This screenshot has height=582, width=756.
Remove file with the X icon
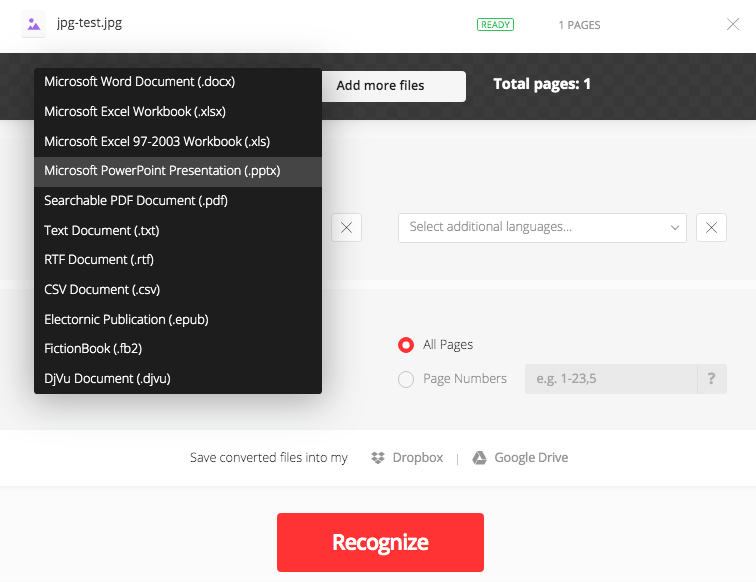click(x=733, y=24)
